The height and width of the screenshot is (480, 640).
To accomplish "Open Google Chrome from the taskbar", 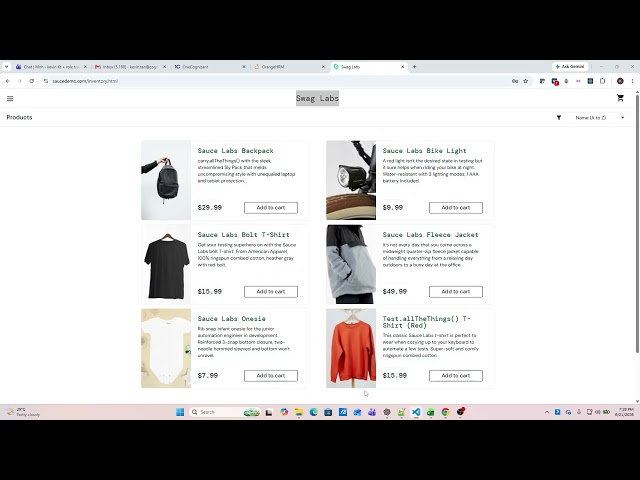I will (445, 412).
